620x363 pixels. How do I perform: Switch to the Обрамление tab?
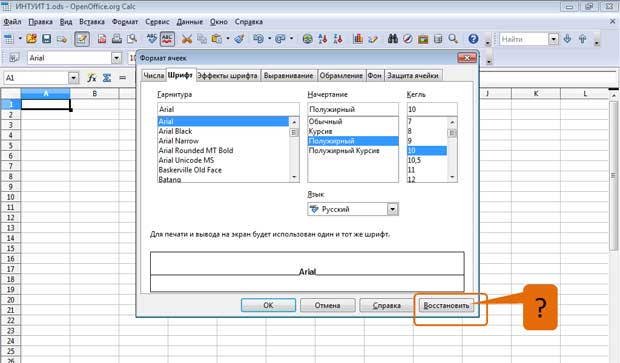pyautogui.click(x=341, y=76)
